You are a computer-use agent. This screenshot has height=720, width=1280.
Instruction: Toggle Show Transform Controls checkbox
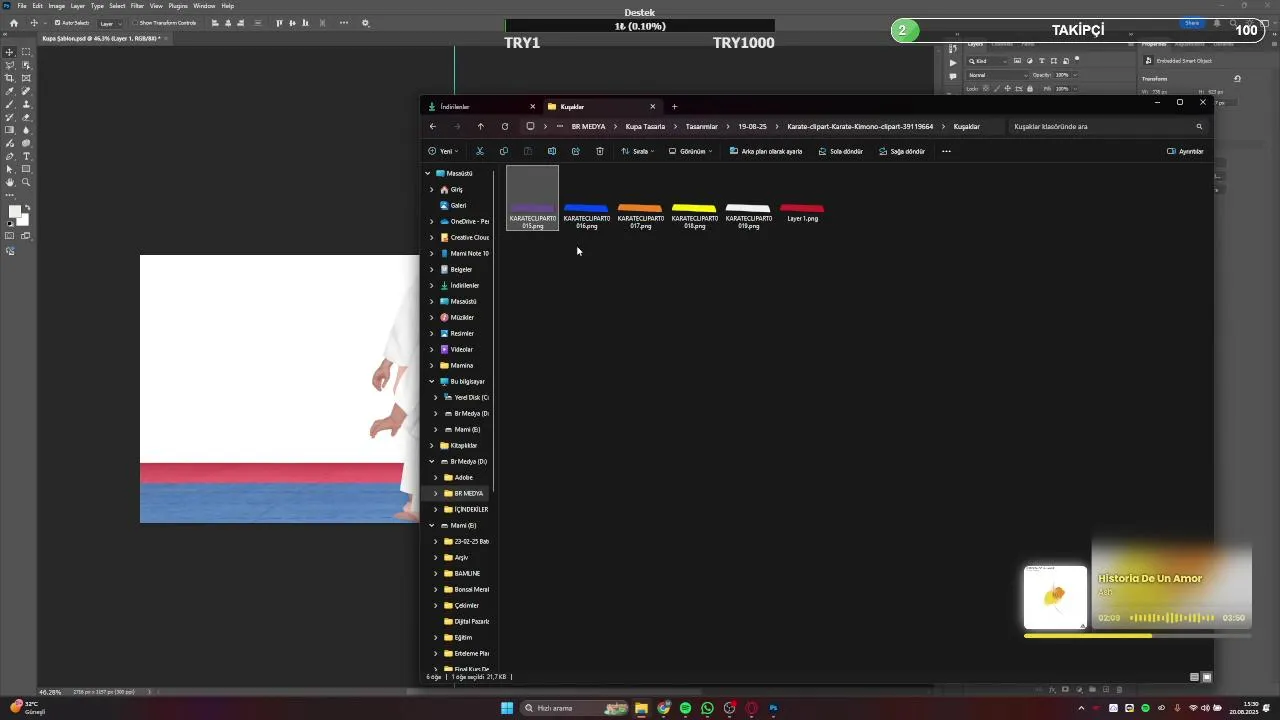tap(135, 23)
